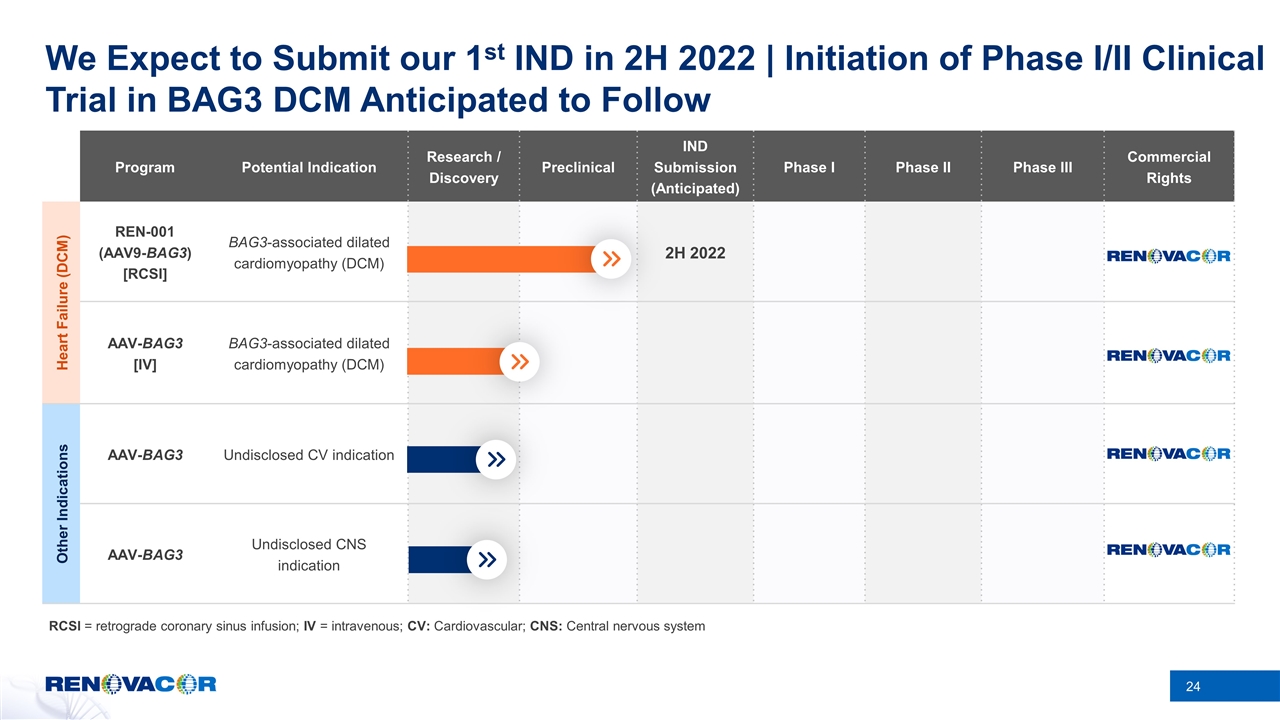Click AAV-BAG3 in the Undisclosed CV row
This screenshot has width=1280, height=720.
pyautogui.click(x=145, y=455)
